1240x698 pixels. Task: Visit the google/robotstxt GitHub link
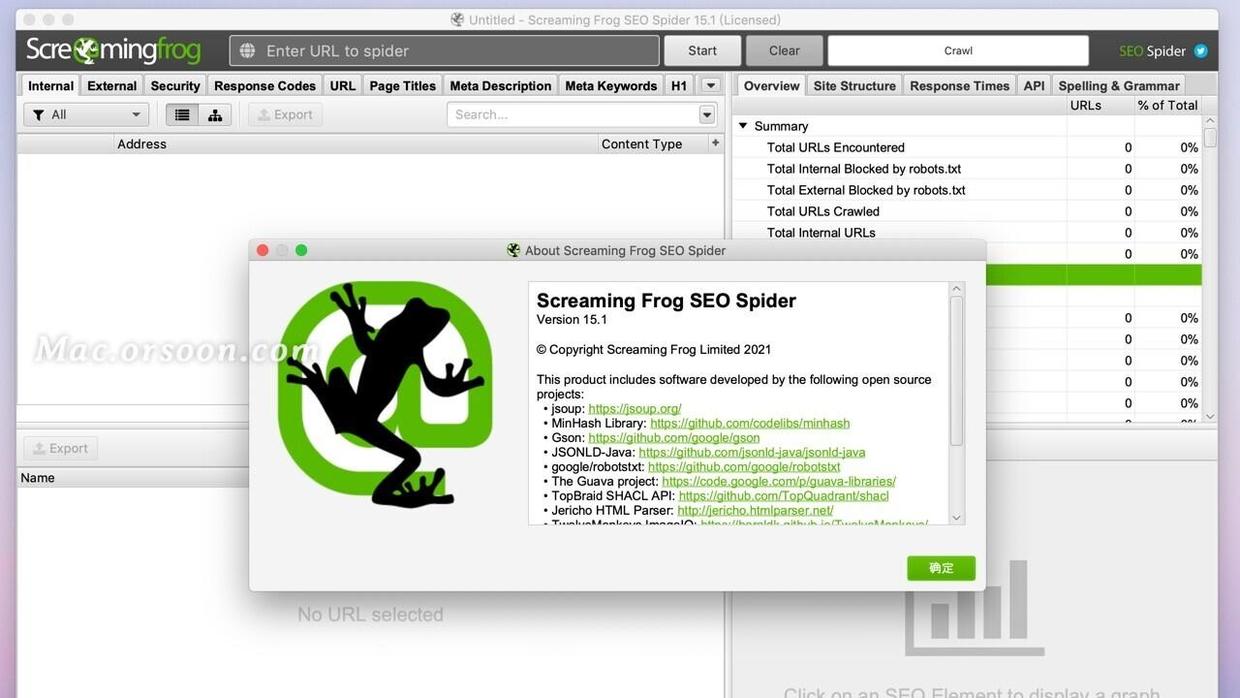pyautogui.click(x=744, y=467)
